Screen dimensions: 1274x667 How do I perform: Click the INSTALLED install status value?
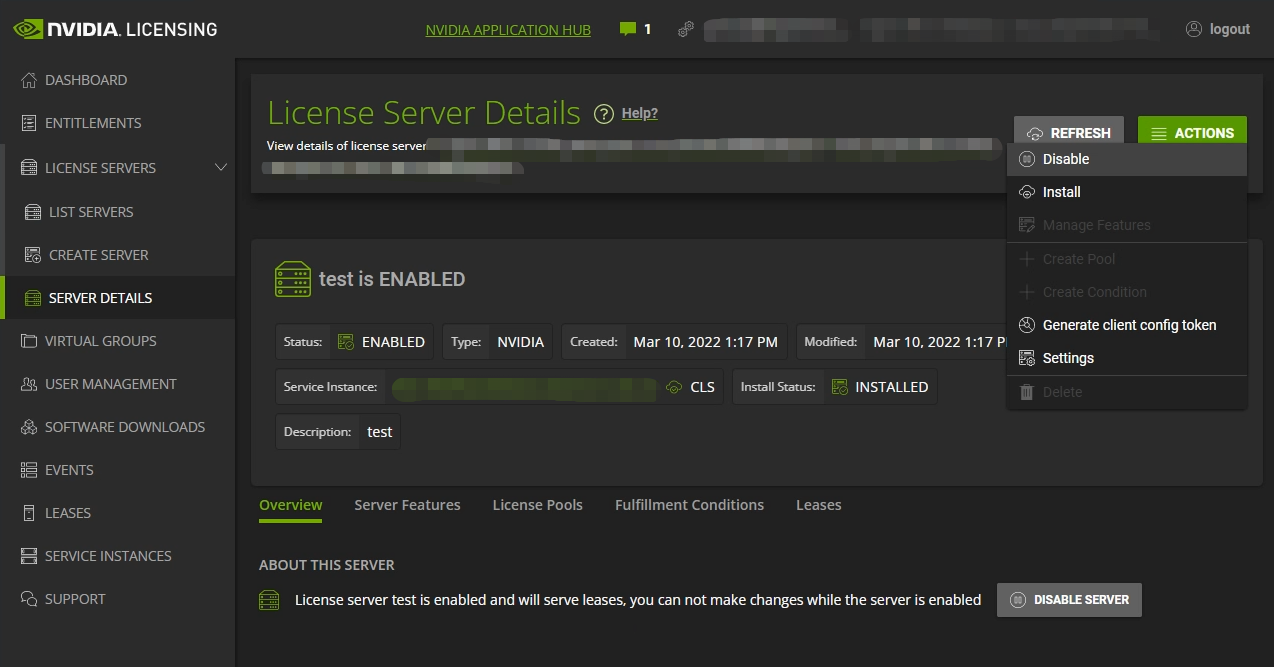click(892, 387)
